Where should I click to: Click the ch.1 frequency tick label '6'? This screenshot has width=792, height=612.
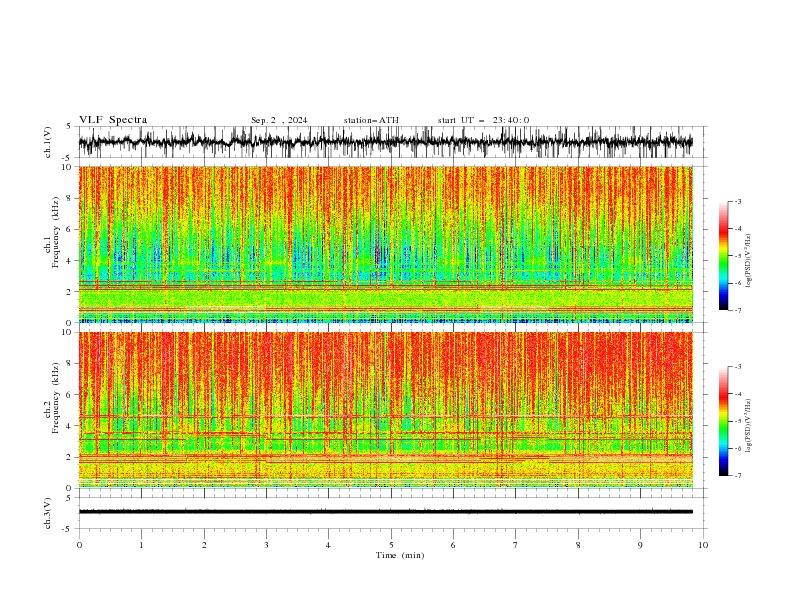click(70, 230)
